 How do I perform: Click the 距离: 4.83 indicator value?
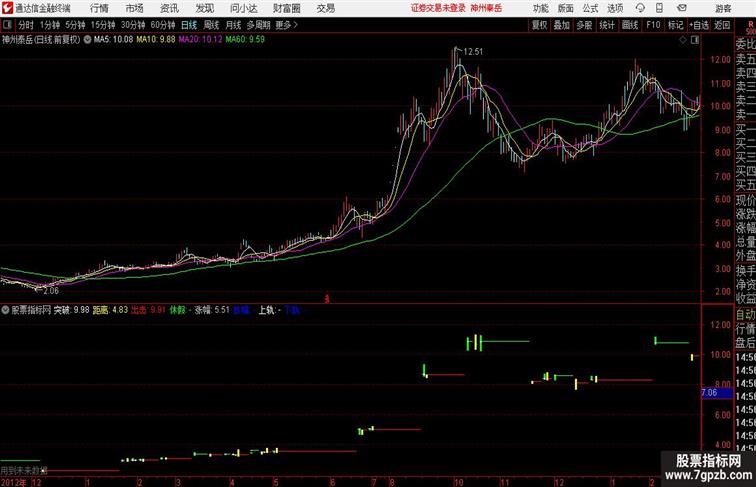tap(110, 310)
